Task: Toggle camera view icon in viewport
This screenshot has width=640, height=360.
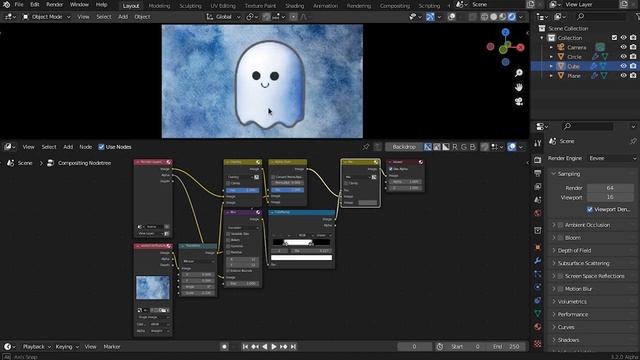Action: click(x=519, y=102)
